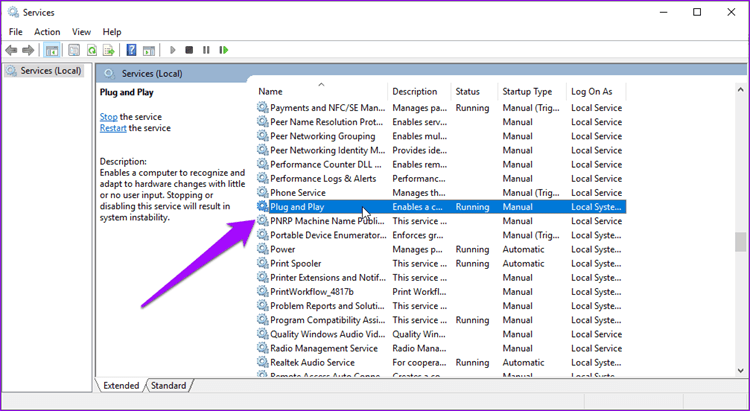Viewport: 750px width, 411px height.
Task: Click the Pause Service toolbar icon
Action: pos(206,50)
